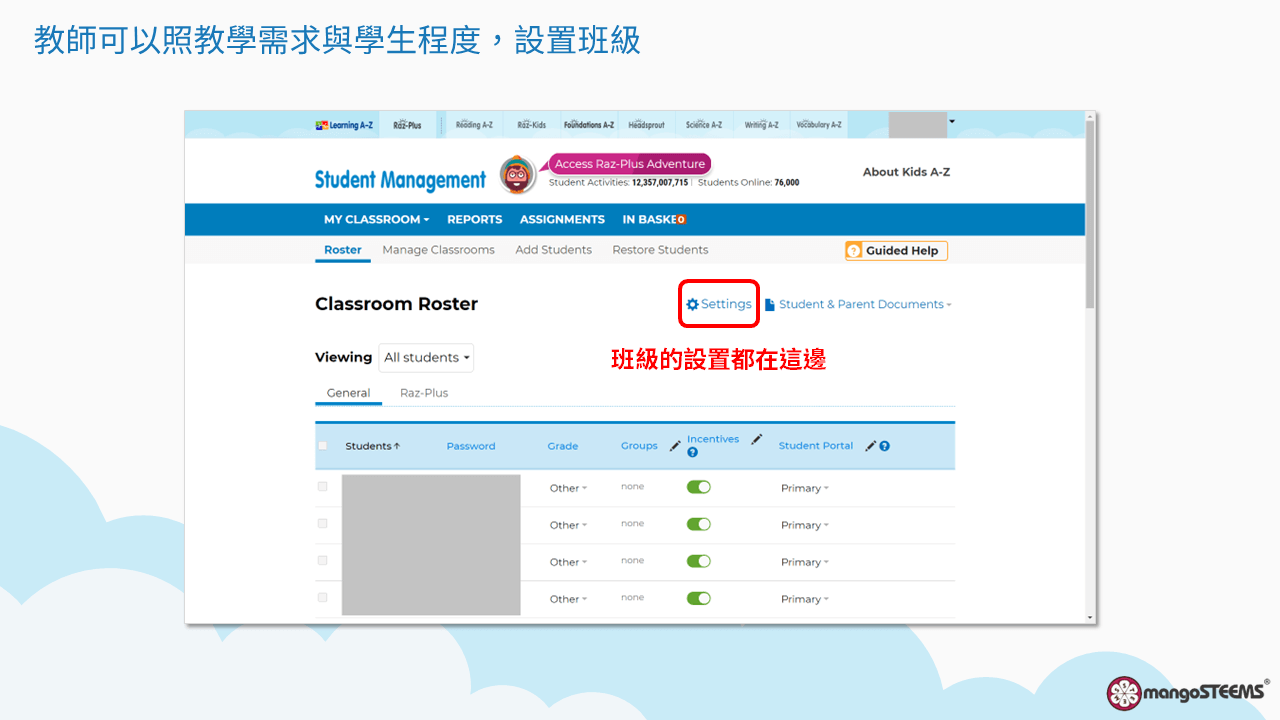Switch to Foundations A-Z

pyautogui.click(x=589, y=125)
